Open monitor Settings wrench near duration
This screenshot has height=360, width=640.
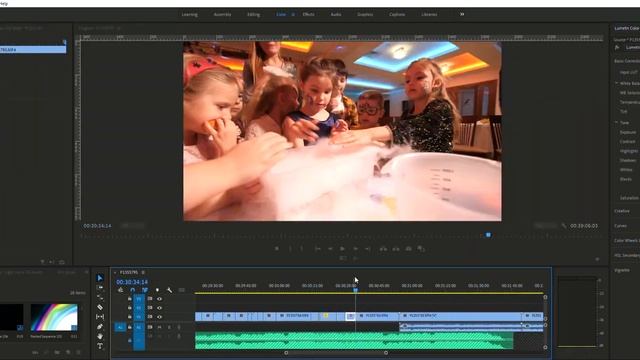coord(564,226)
